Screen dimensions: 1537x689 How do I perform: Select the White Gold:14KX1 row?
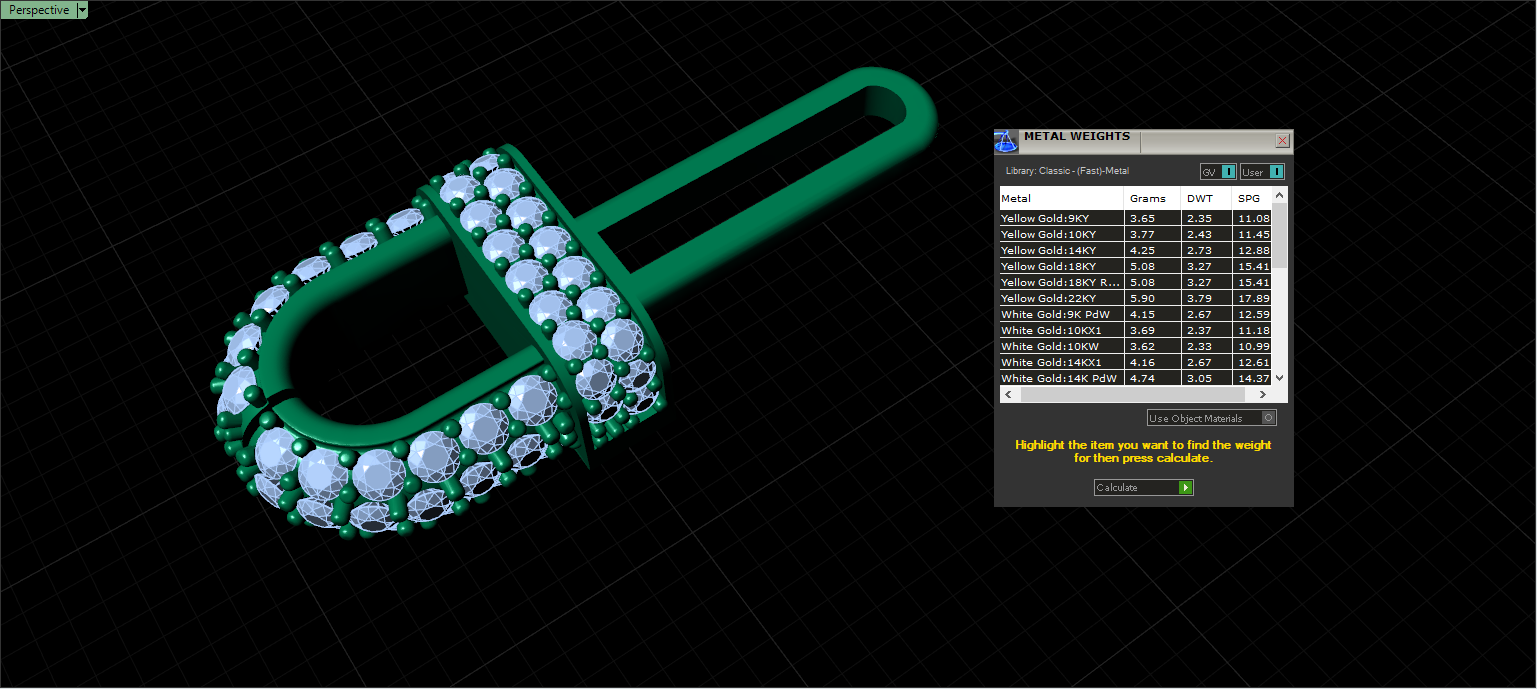click(1136, 362)
